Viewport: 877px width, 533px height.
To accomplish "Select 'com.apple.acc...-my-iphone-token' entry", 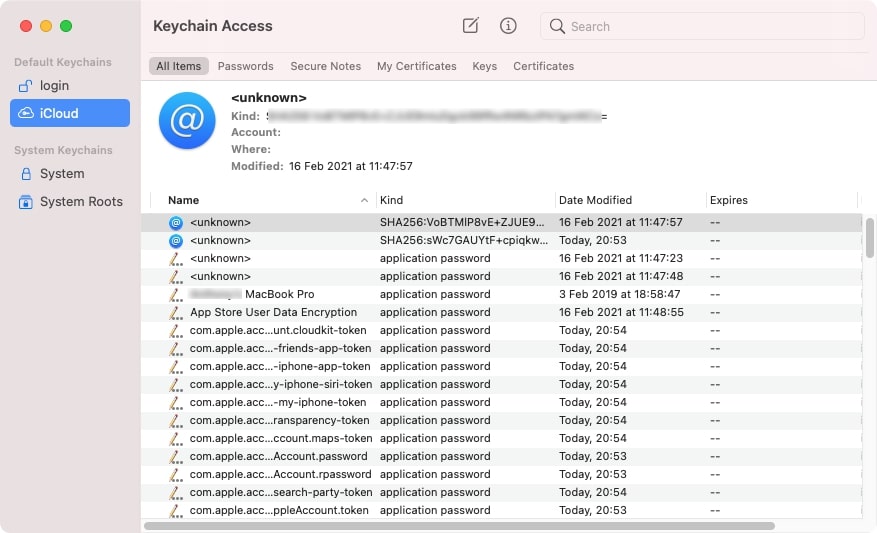I will (501, 403).
